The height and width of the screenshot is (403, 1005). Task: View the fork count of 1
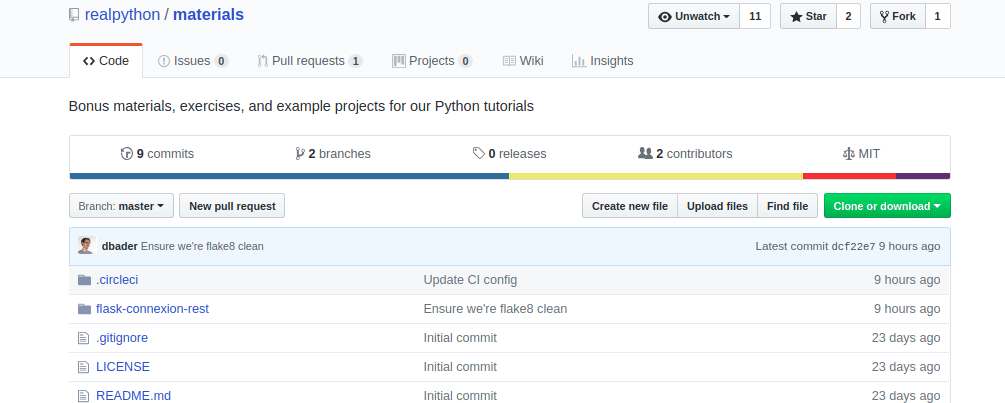(x=938, y=16)
